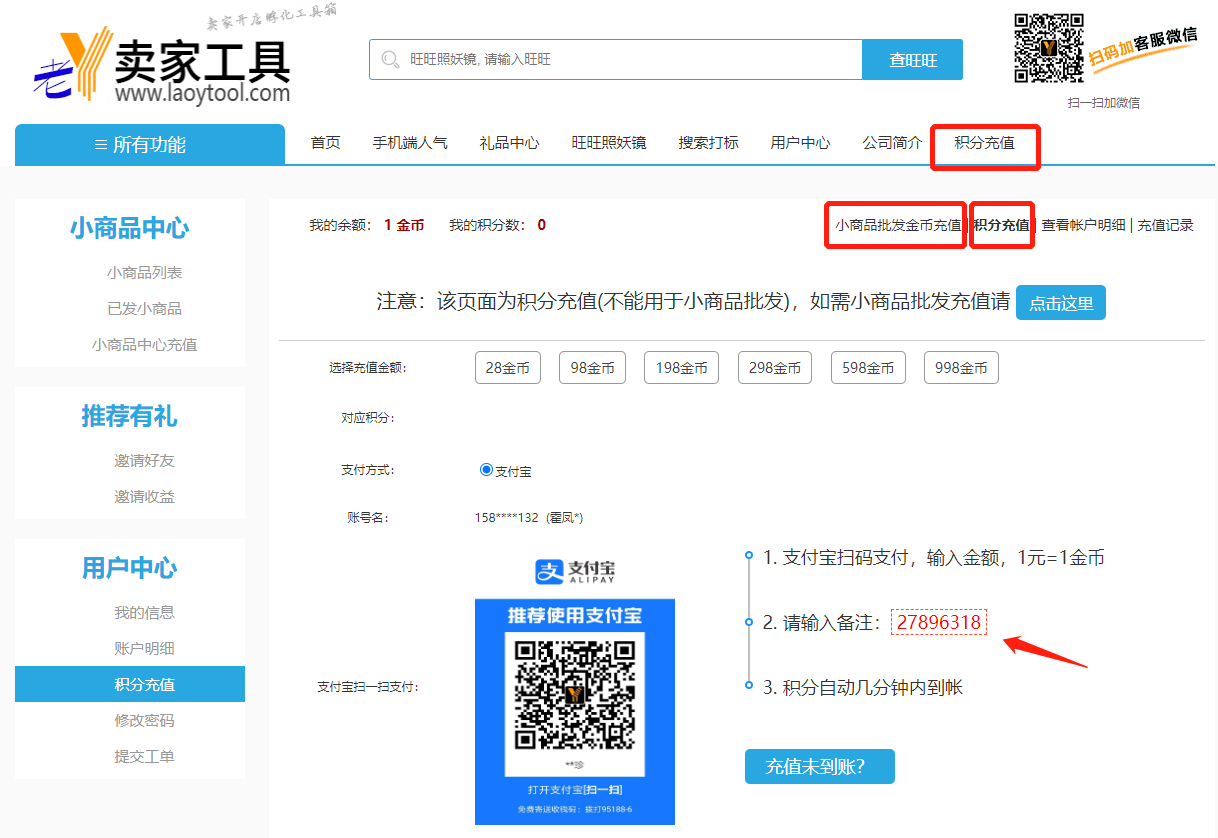View 邀请收益 in the sidebar
Viewport: 1218px width, 838px height.
click(145, 497)
